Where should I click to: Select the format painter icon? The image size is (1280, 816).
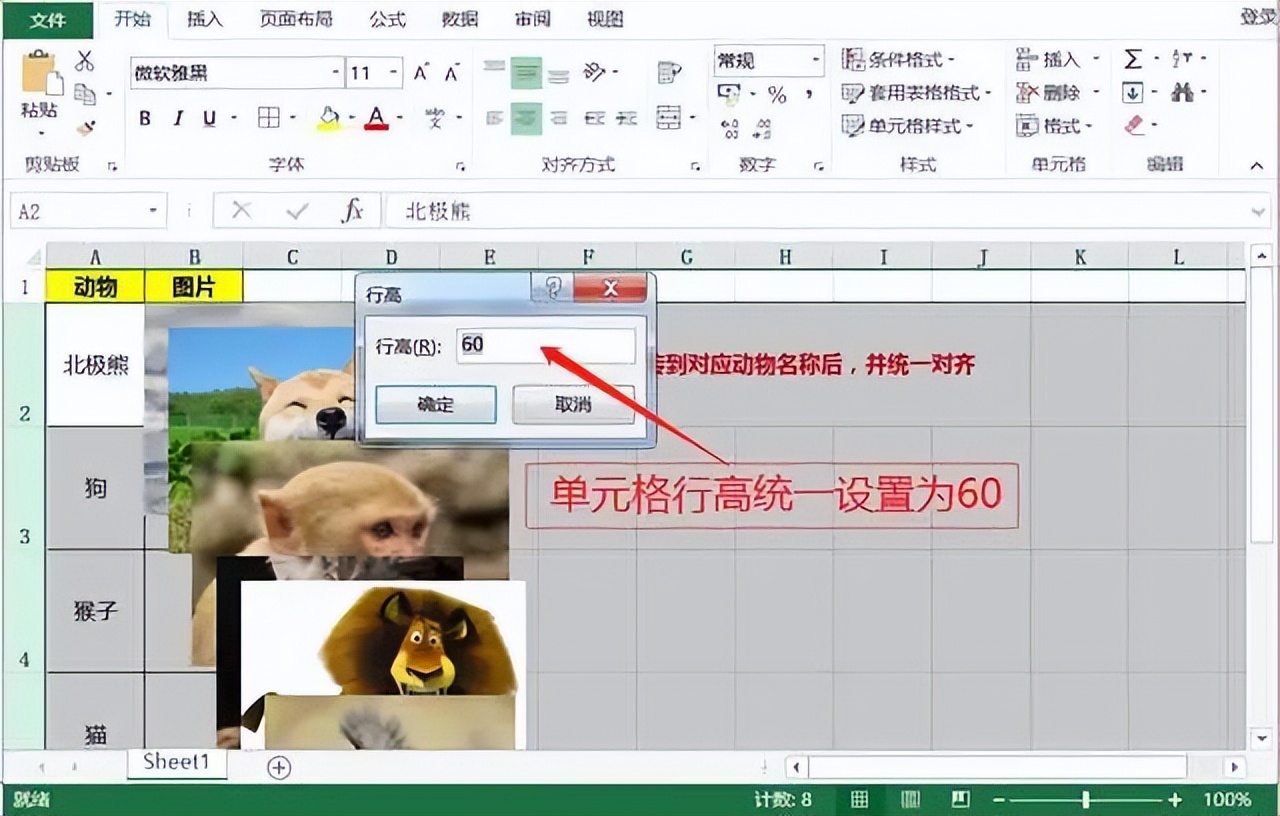[x=84, y=128]
